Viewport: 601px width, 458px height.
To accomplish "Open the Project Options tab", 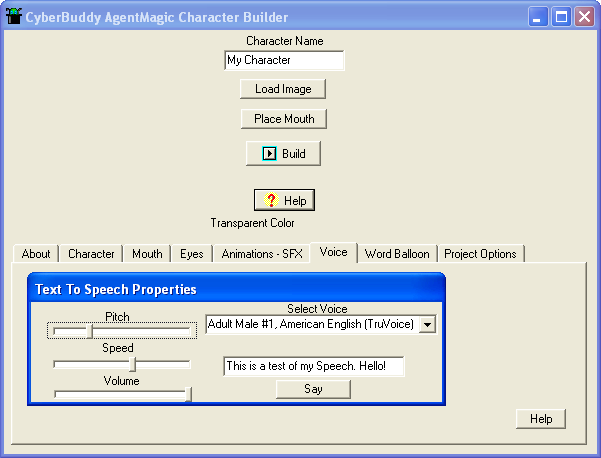I will tap(480, 254).
